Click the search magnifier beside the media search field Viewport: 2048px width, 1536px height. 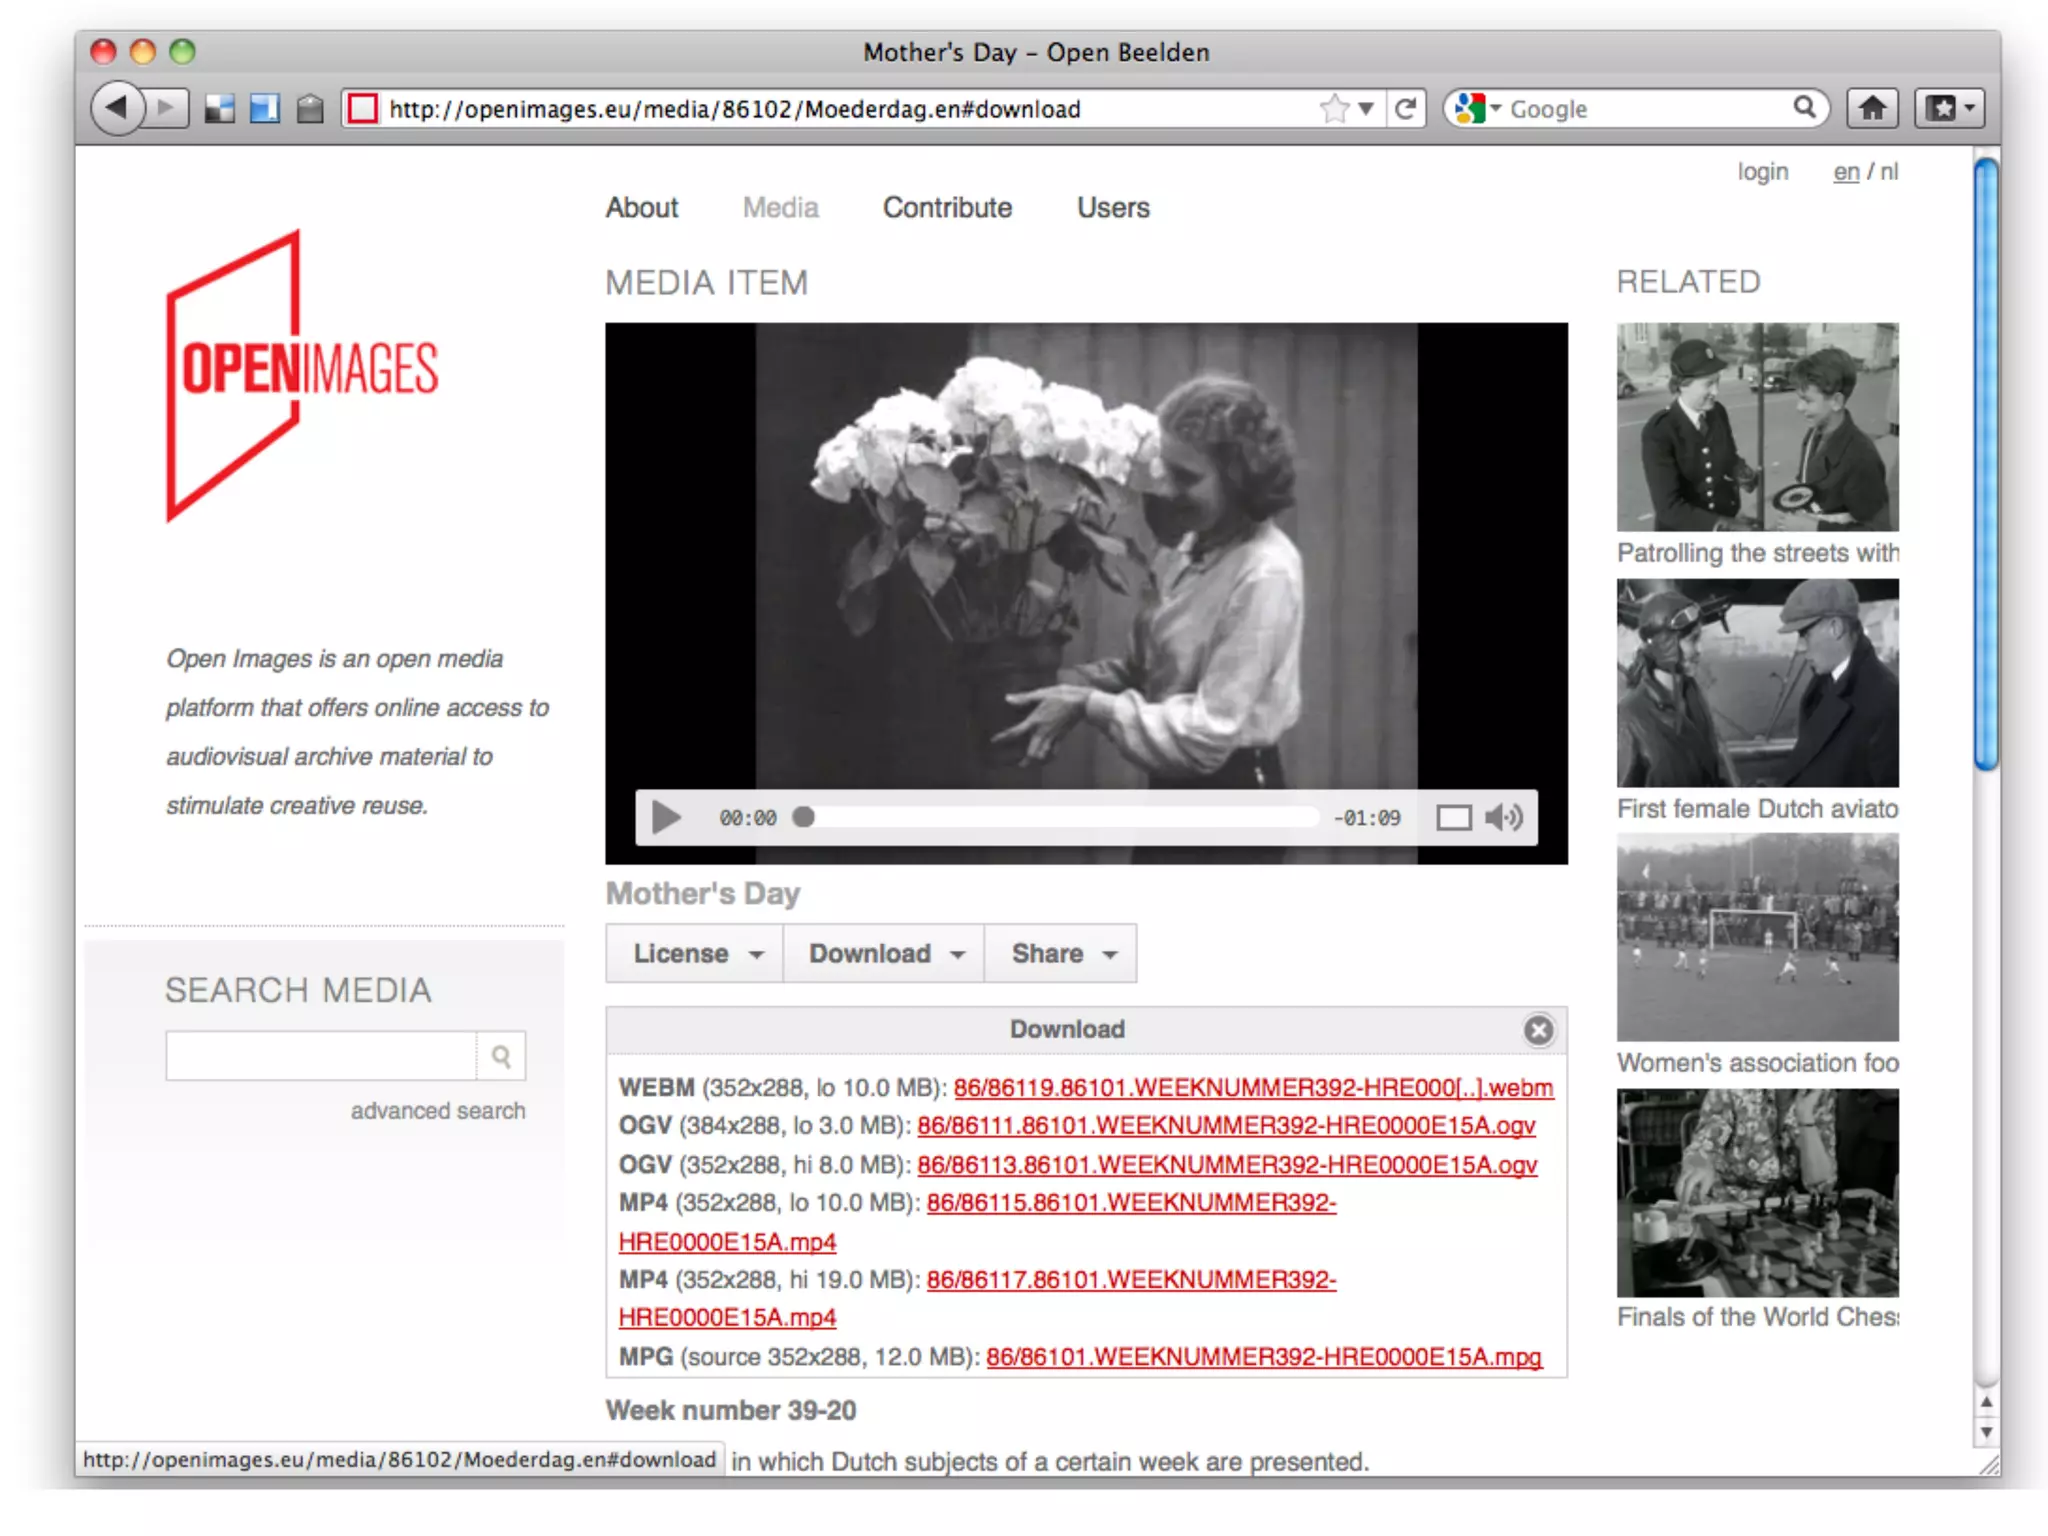tap(501, 1056)
